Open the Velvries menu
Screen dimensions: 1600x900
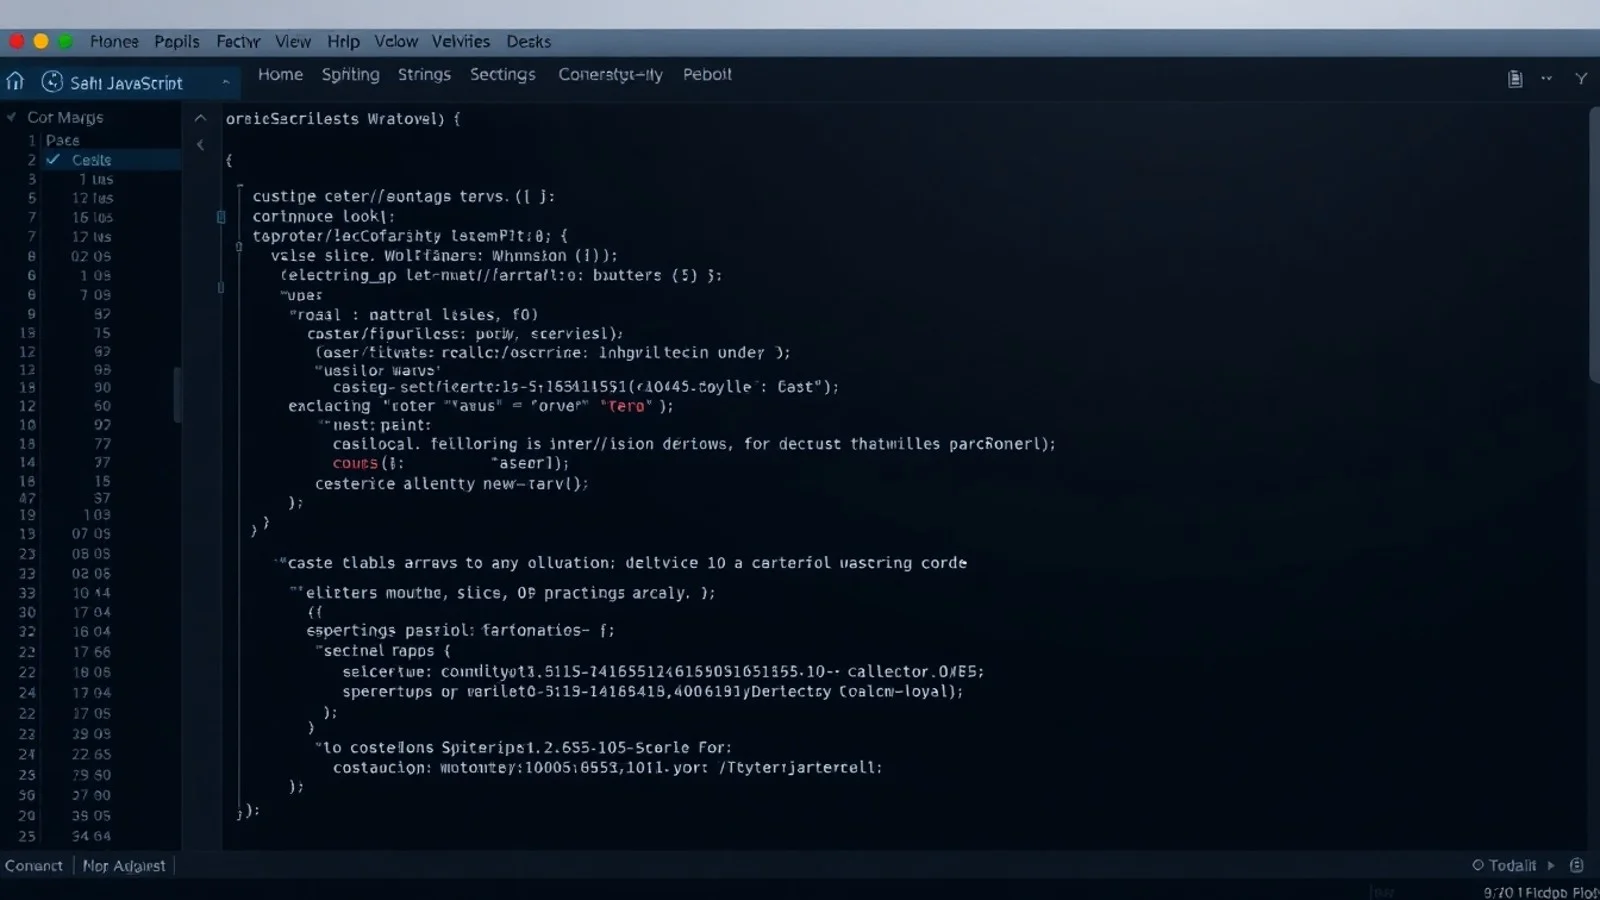tap(461, 41)
